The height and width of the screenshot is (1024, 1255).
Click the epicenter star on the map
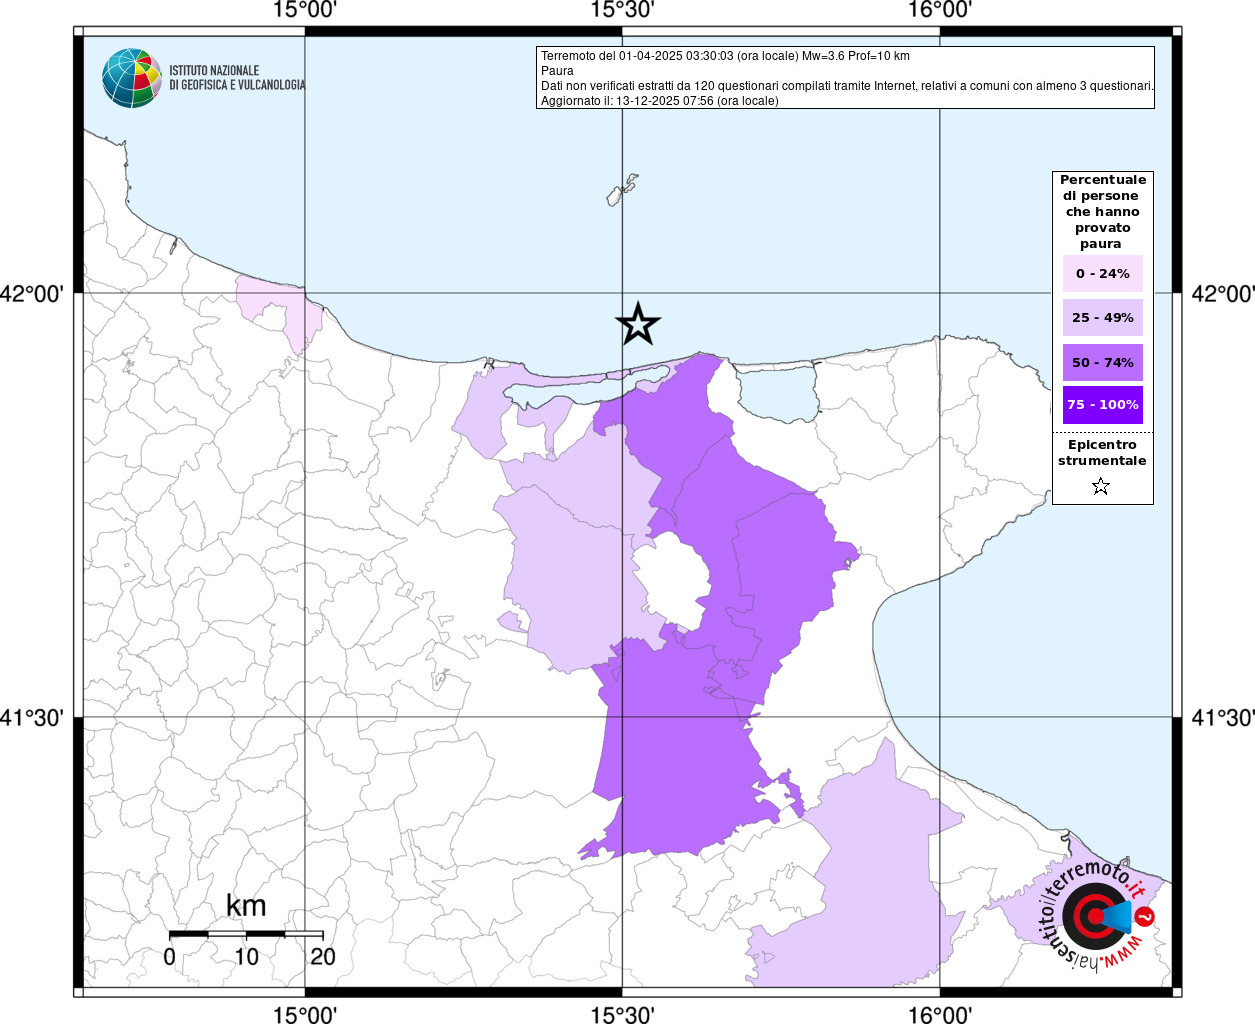(x=638, y=324)
